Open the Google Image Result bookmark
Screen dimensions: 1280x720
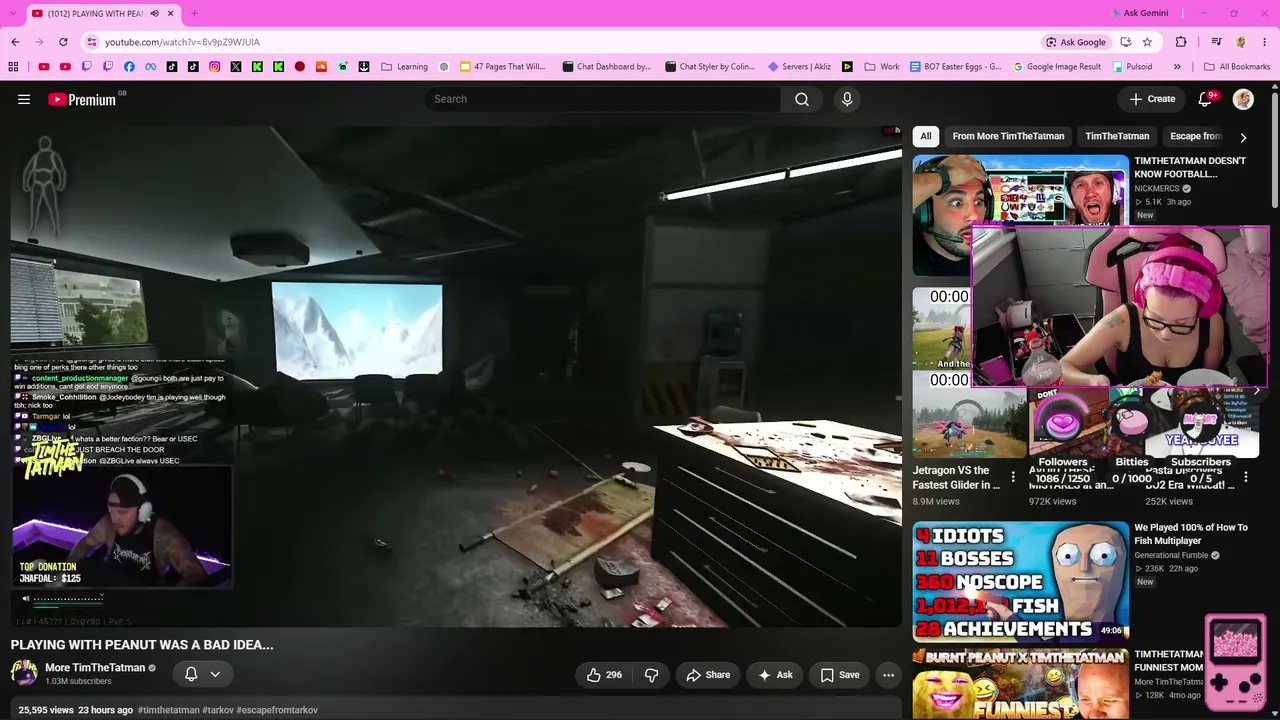1057,67
